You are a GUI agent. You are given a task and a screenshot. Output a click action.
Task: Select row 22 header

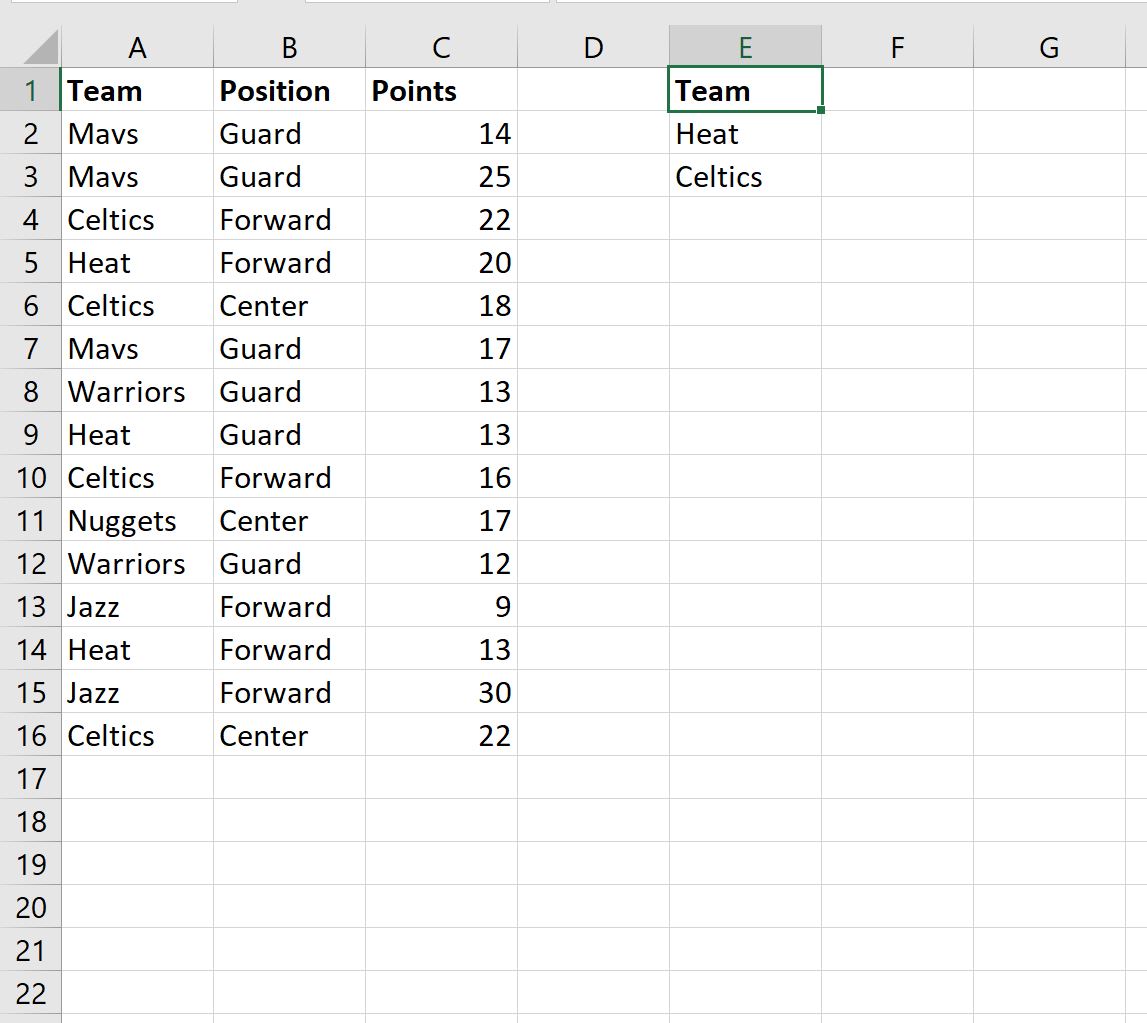[x=31, y=994]
